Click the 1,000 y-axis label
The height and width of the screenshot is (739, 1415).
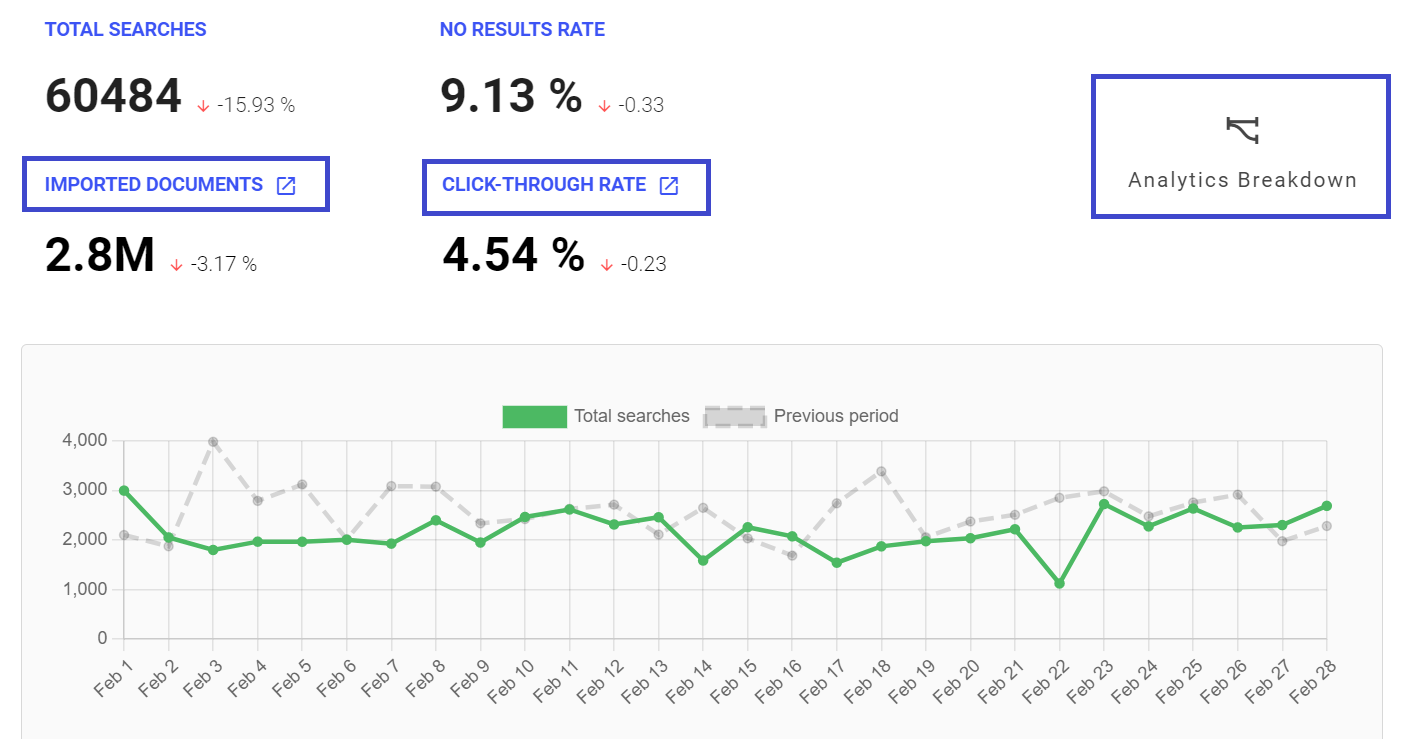point(84,589)
